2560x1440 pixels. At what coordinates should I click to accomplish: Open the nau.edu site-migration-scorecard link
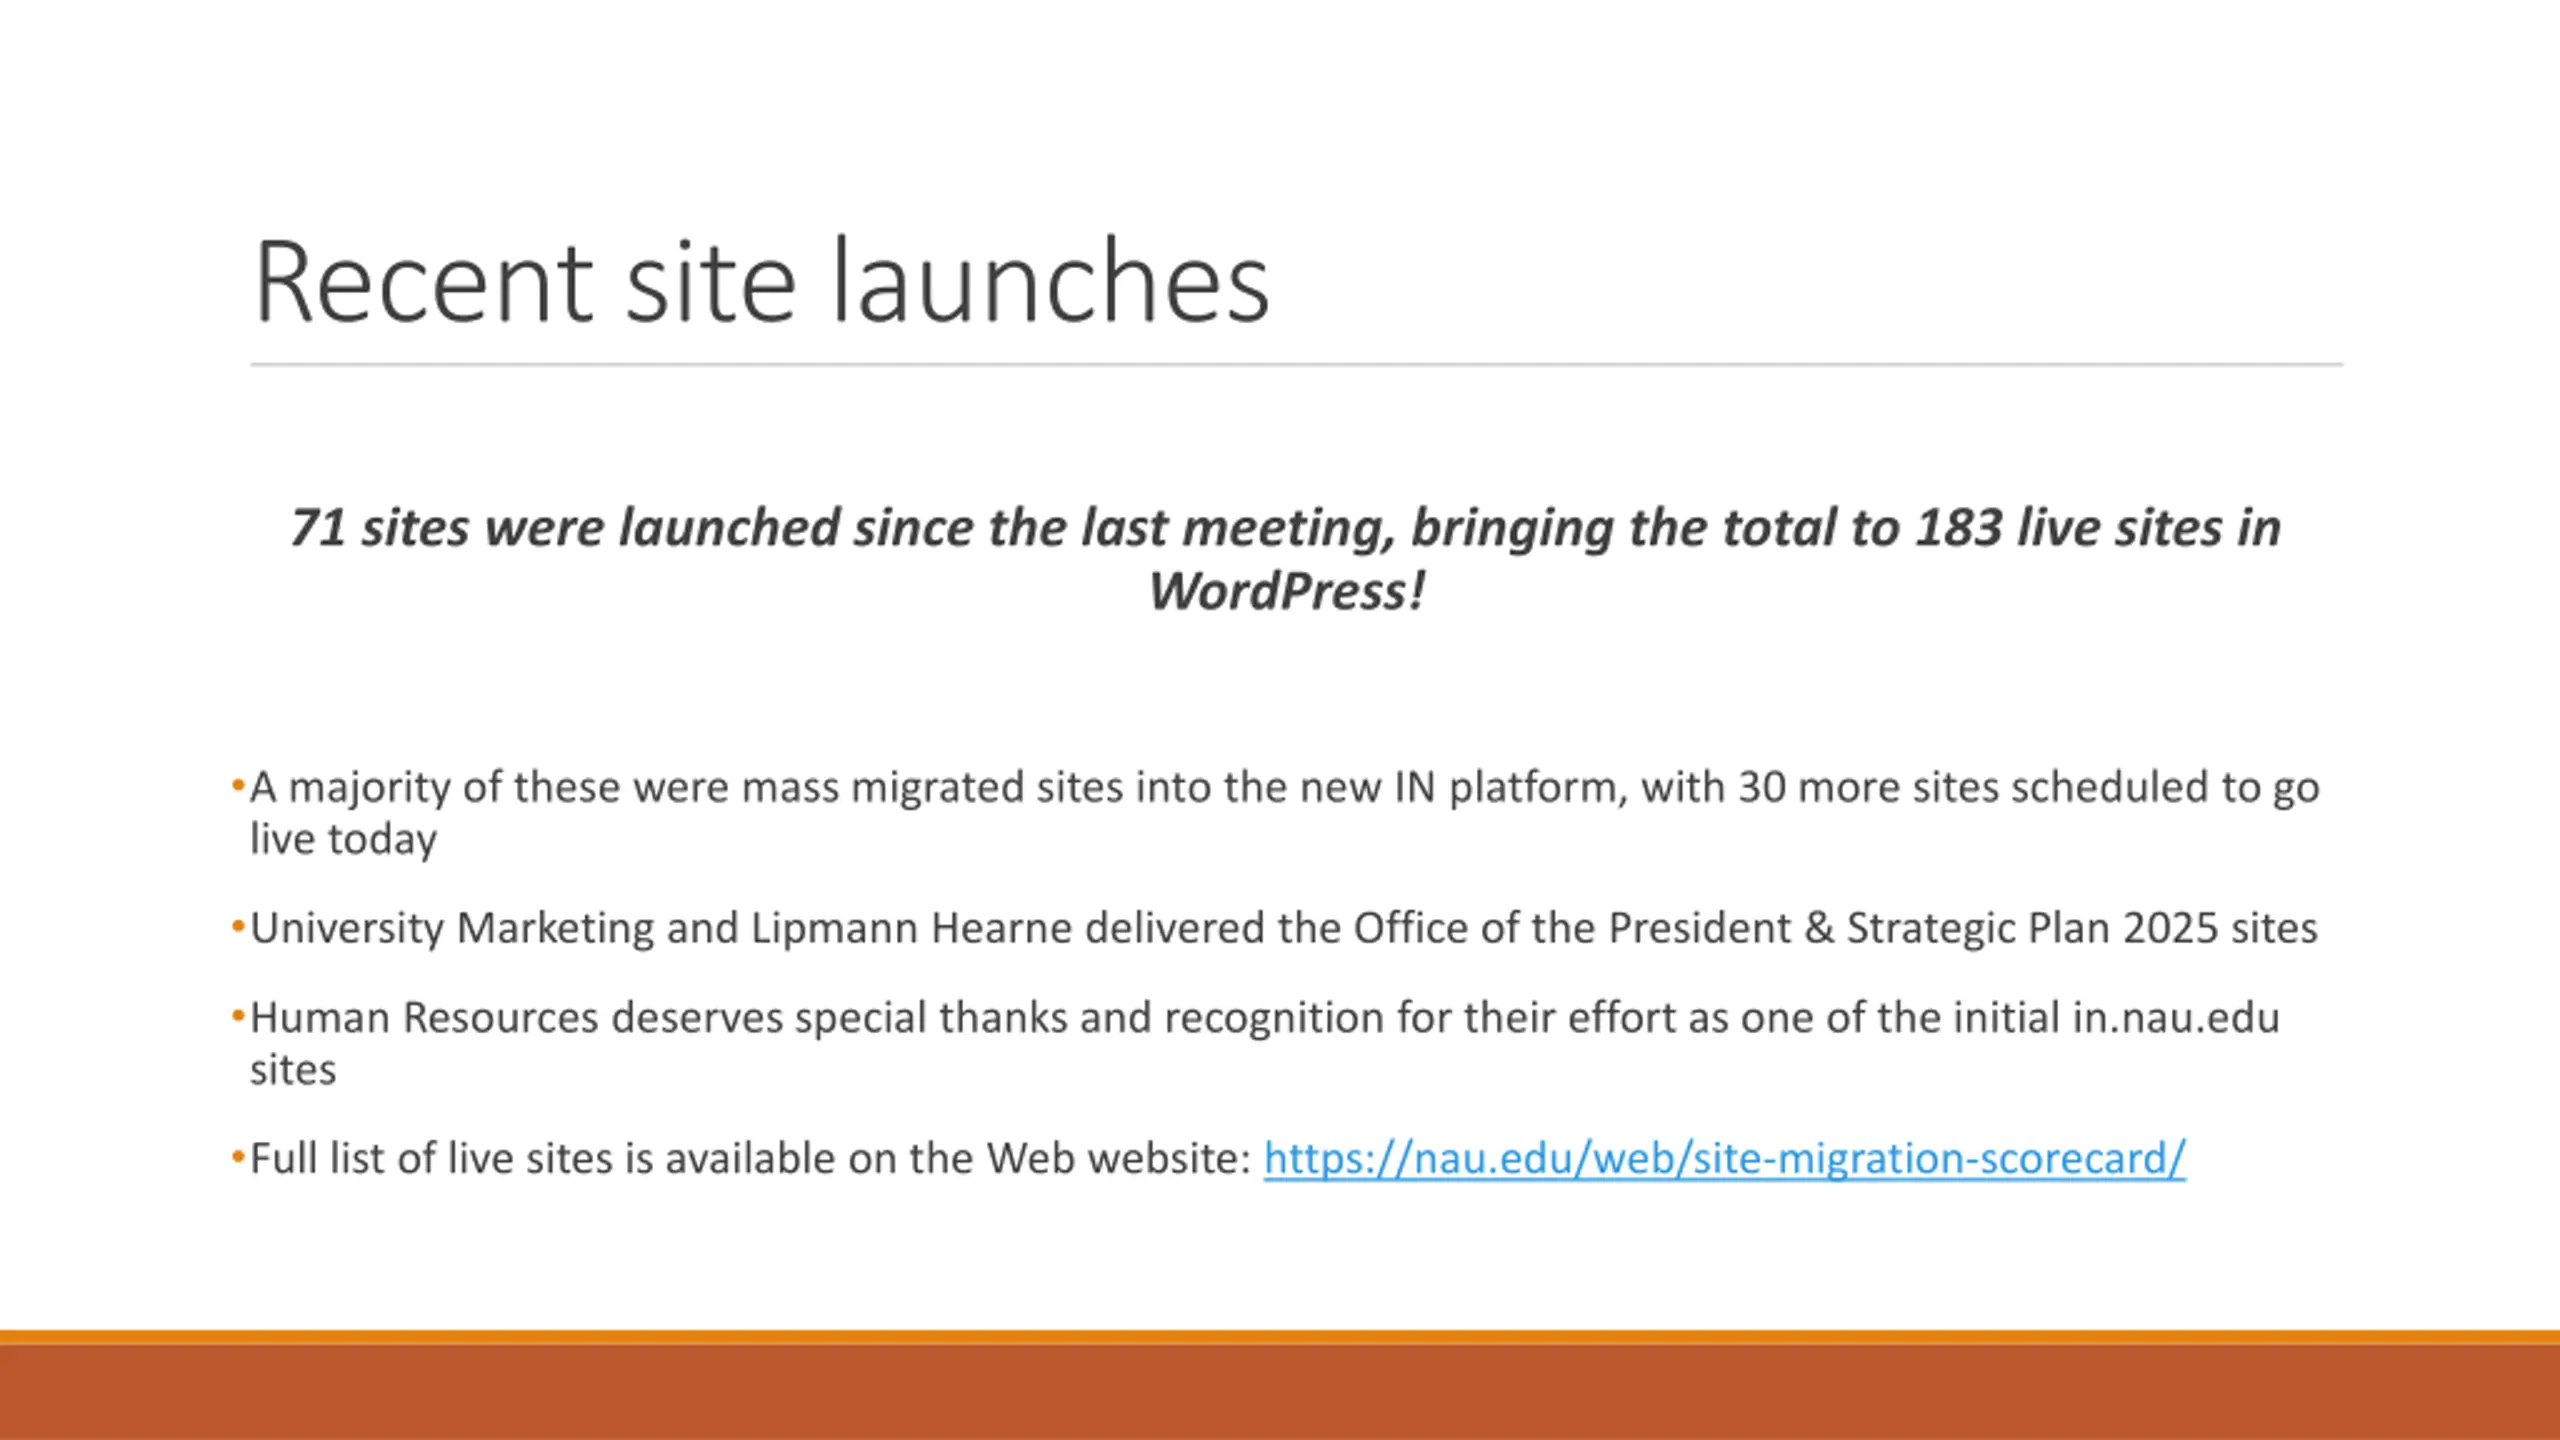pyautogui.click(x=1724, y=1158)
